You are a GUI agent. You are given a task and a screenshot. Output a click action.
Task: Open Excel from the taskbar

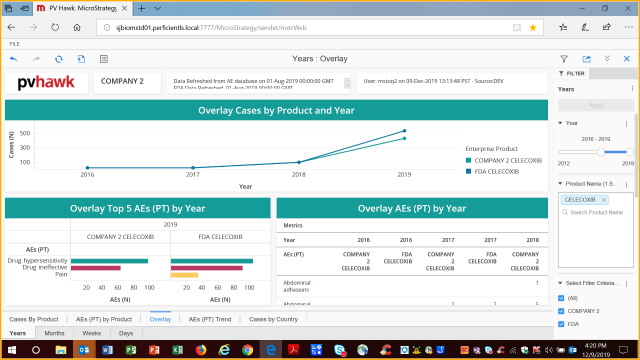(x=178, y=350)
